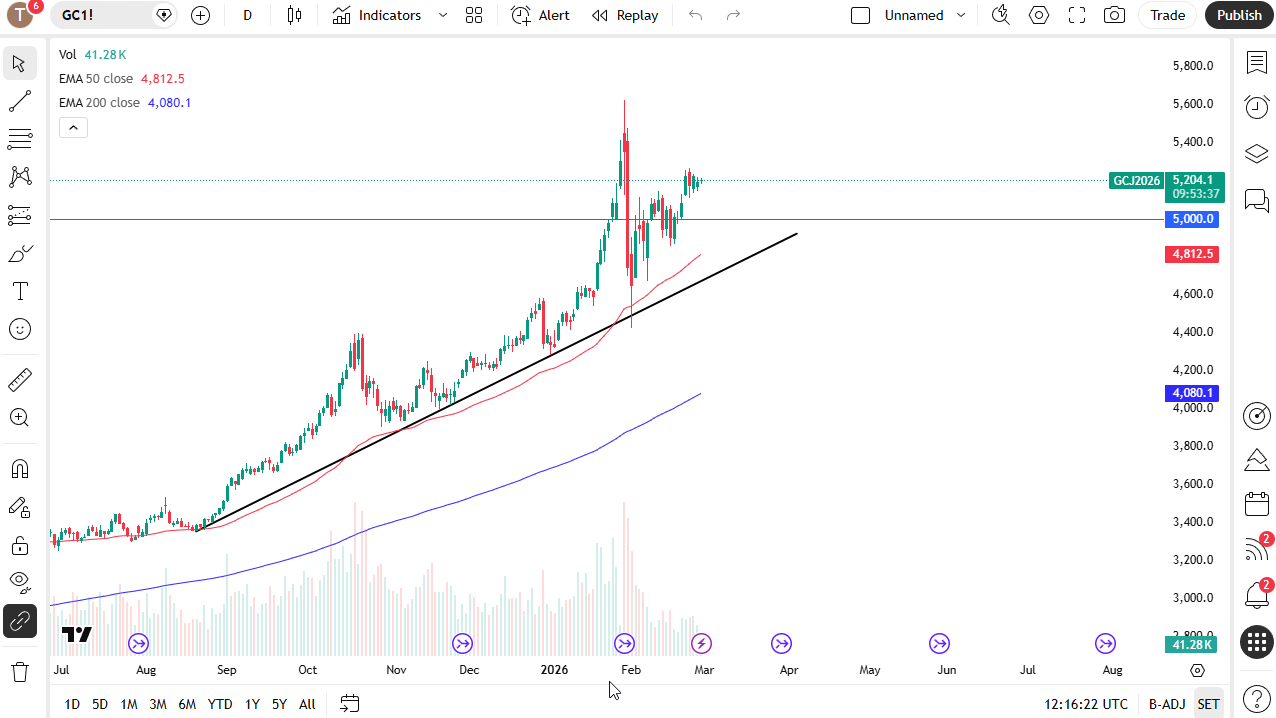Image resolution: width=1276 pixels, height=718 pixels.
Task: Open the products grid menu
Action: pos(1256,642)
